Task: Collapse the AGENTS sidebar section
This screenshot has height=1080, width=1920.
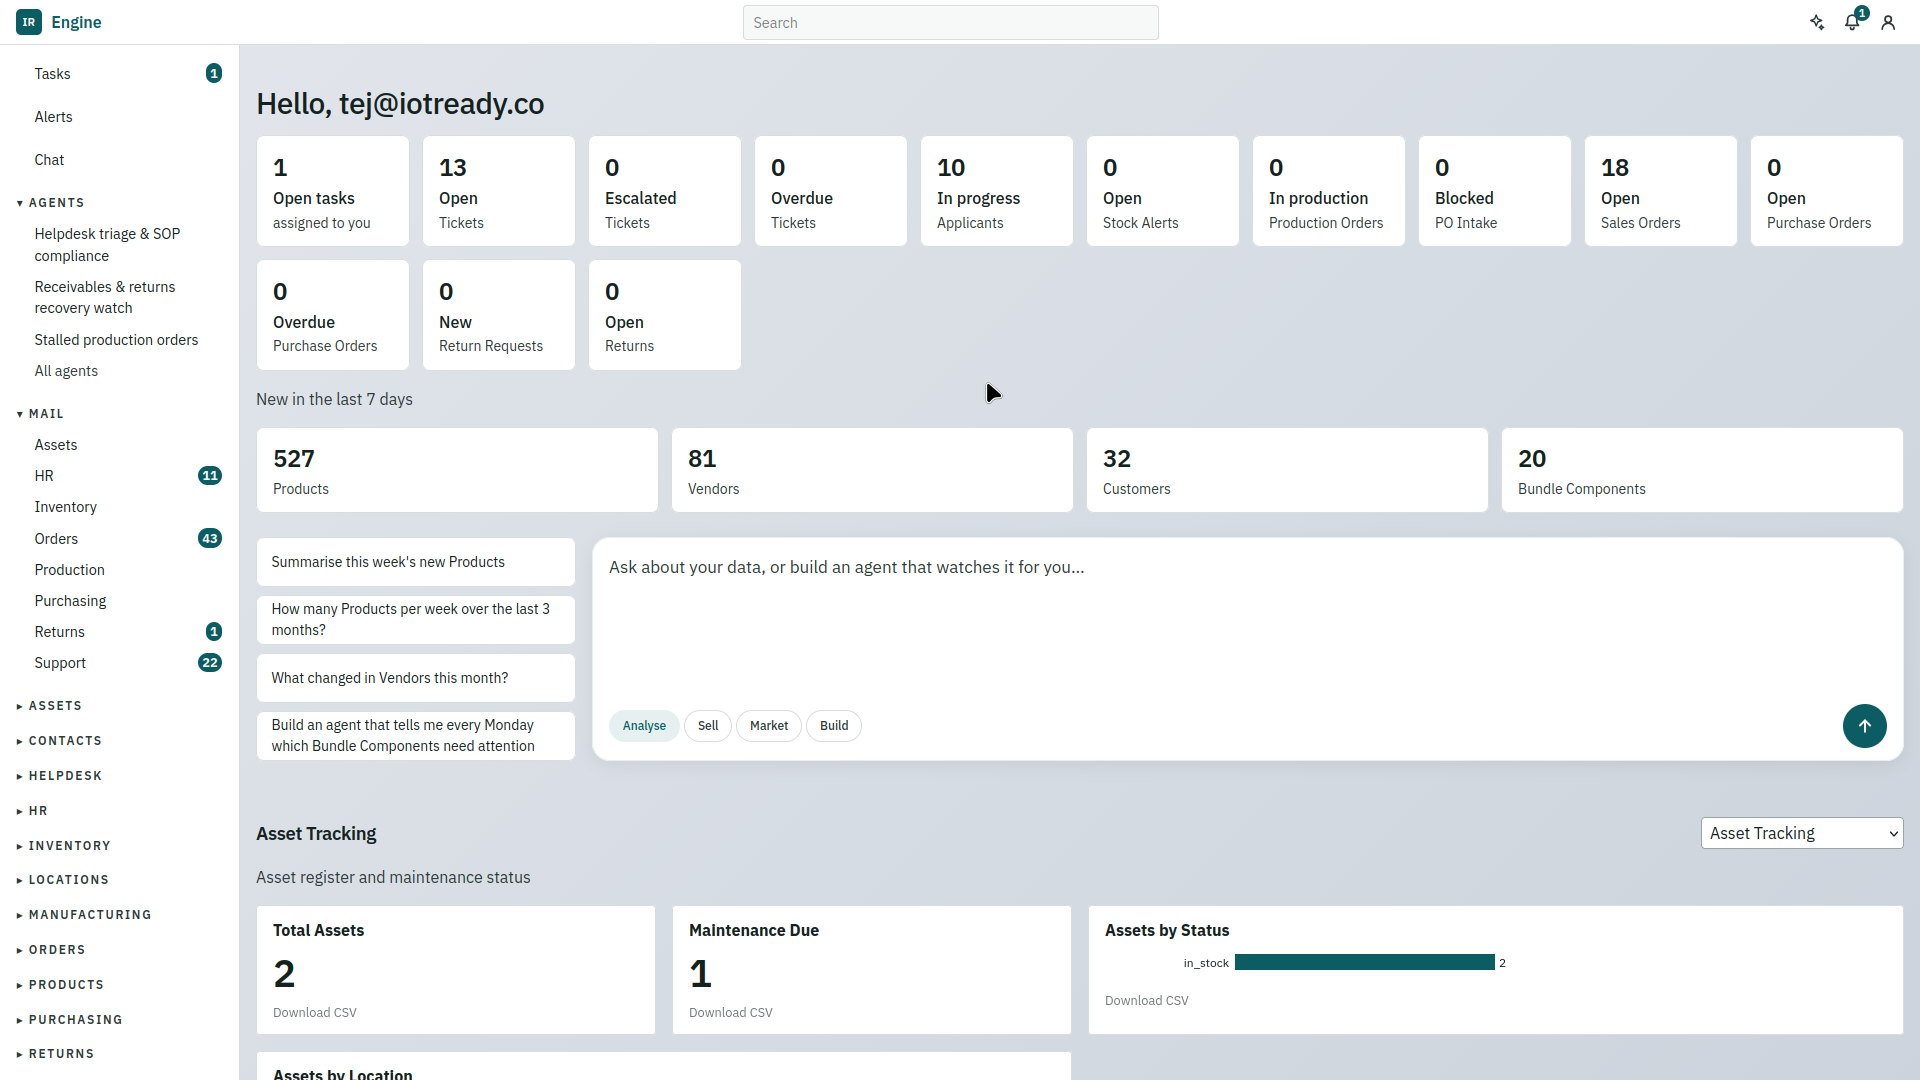Action: tap(51, 203)
